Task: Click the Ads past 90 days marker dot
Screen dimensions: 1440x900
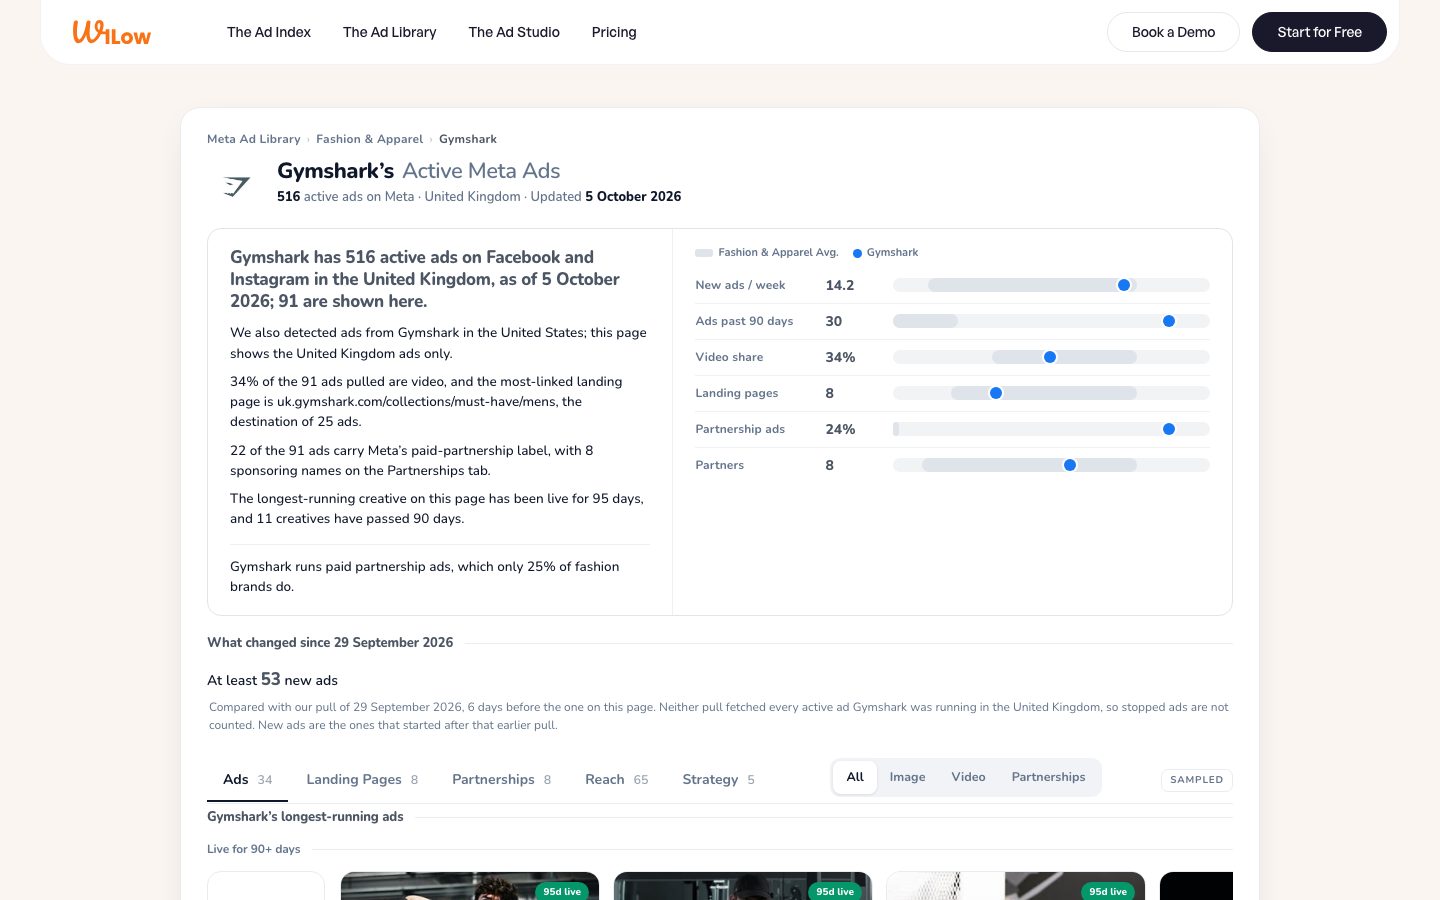Action: pyautogui.click(x=1169, y=321)
